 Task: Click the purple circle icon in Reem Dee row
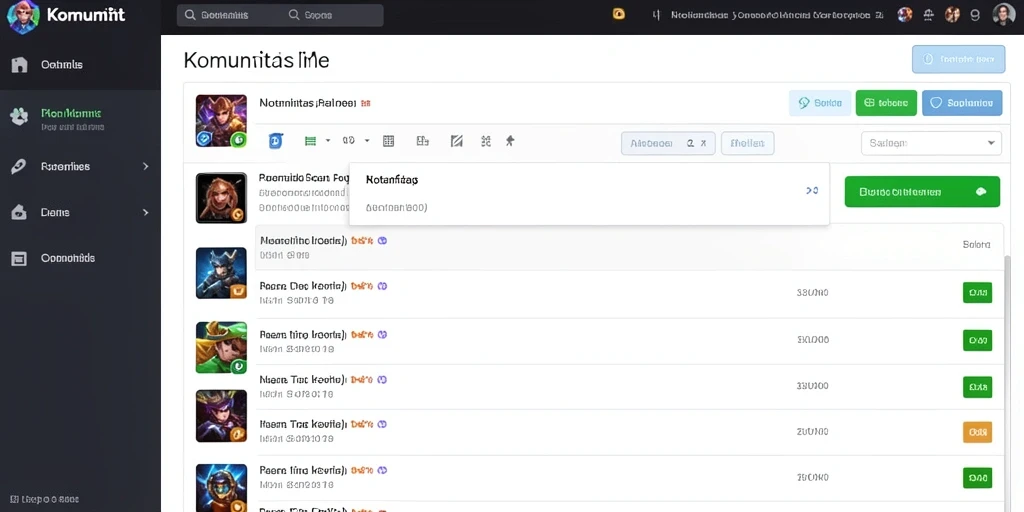point(382,285)
